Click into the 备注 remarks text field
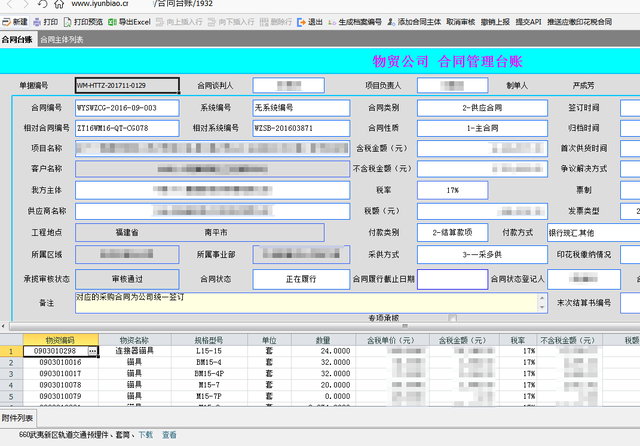This screenshot has width=640, height=446. tap(300, 301)
